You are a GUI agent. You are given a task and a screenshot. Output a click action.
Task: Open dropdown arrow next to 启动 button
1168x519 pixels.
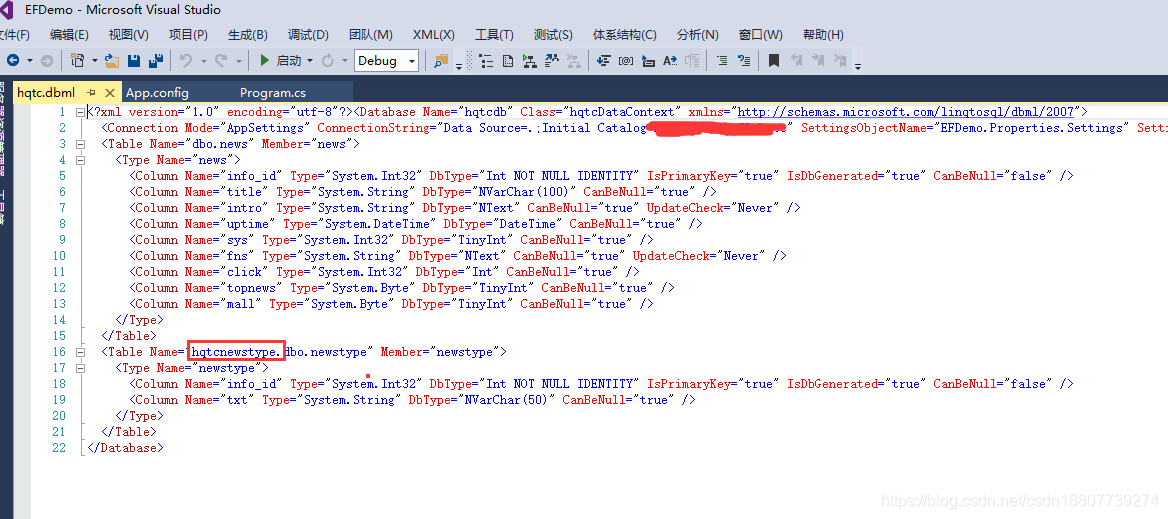[x=309, y=61]
